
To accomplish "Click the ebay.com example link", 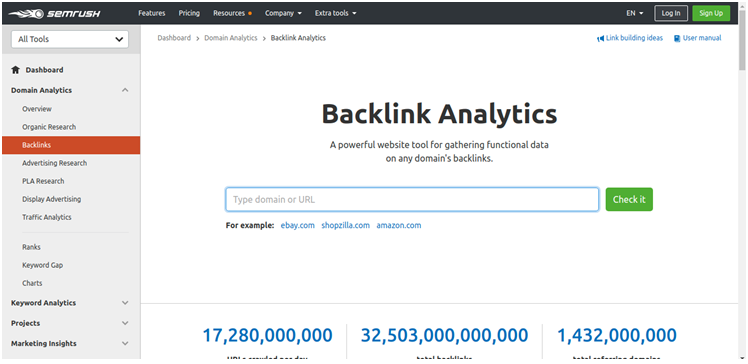I will [298, 226].
